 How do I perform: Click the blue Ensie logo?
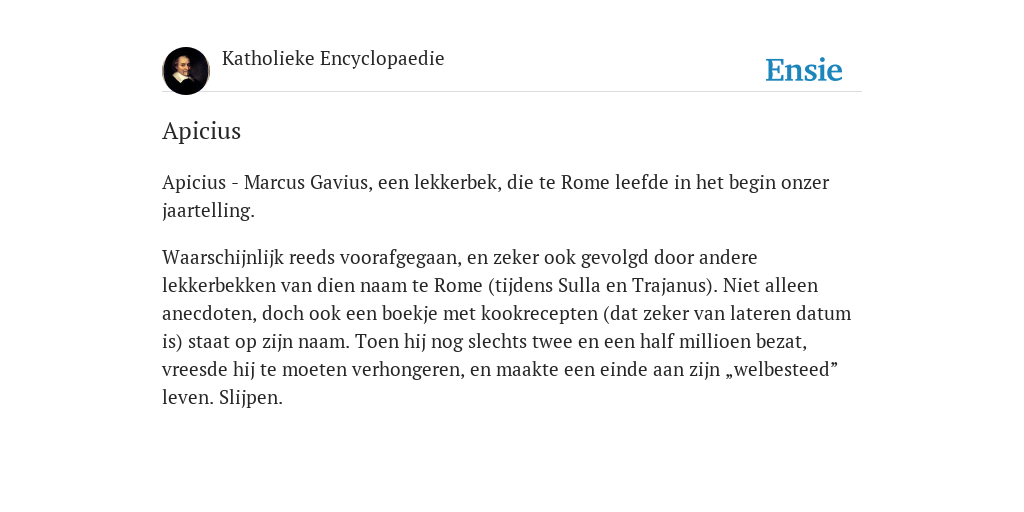coord(804,70)
